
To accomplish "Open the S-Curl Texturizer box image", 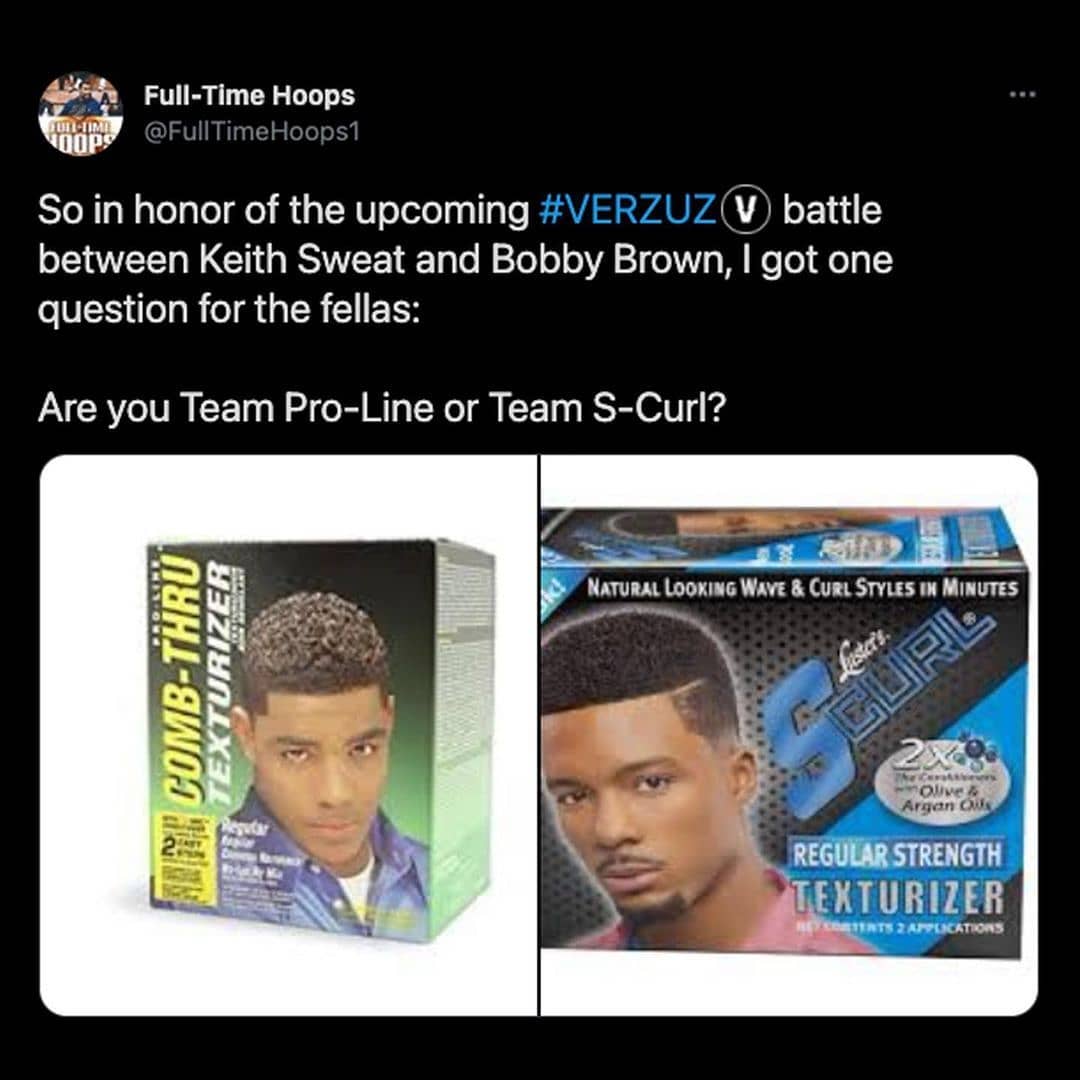I will coord(789,735).
